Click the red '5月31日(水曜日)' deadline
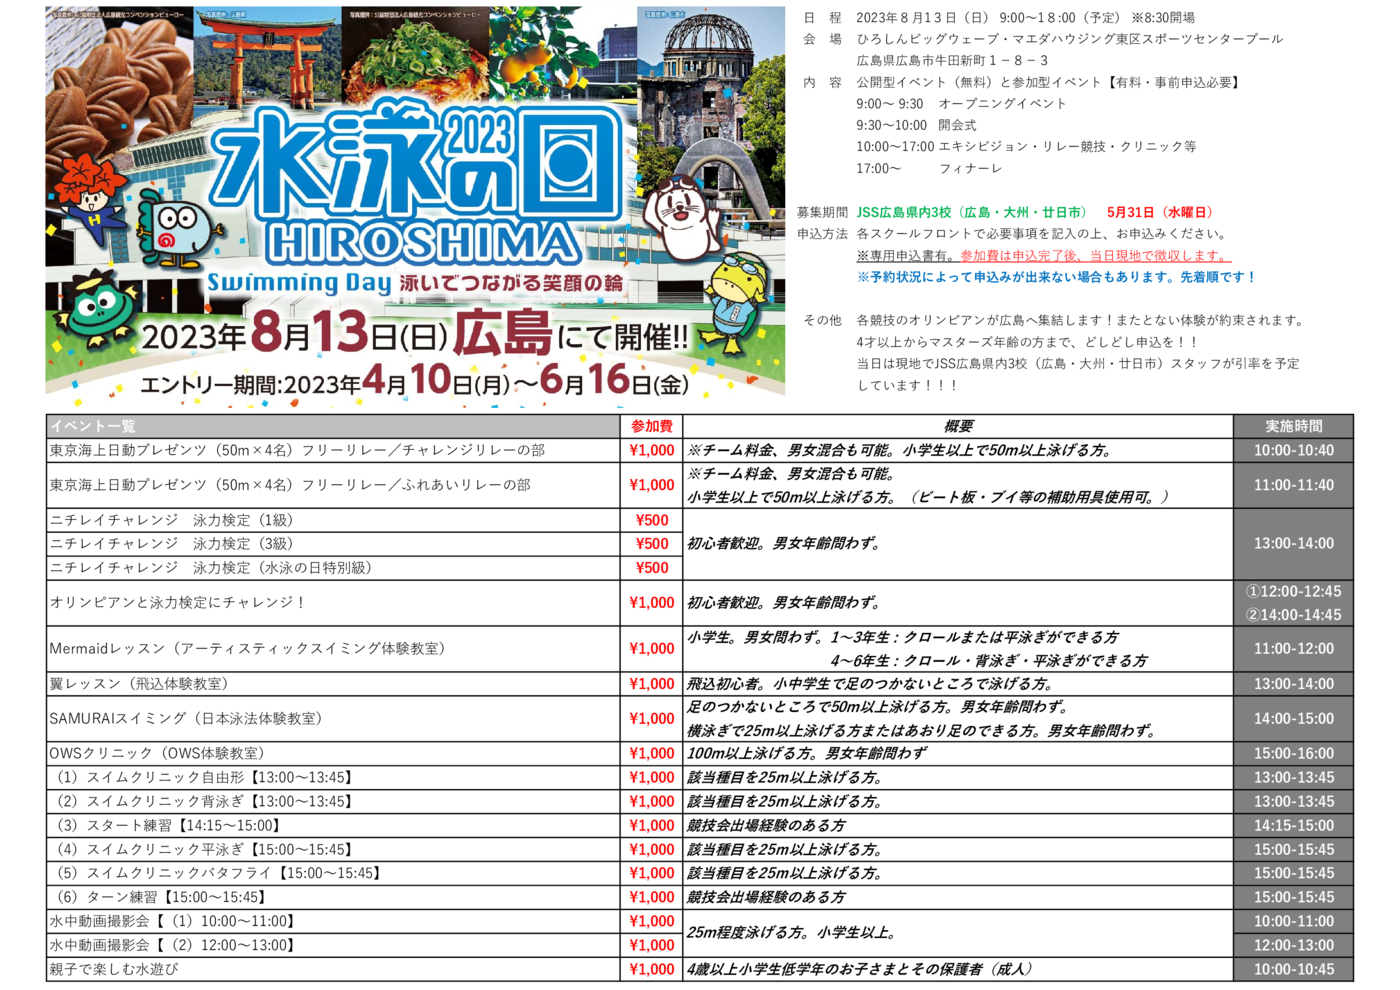The height and width of the screenshot is (990, 1400). coord(1160,212)
